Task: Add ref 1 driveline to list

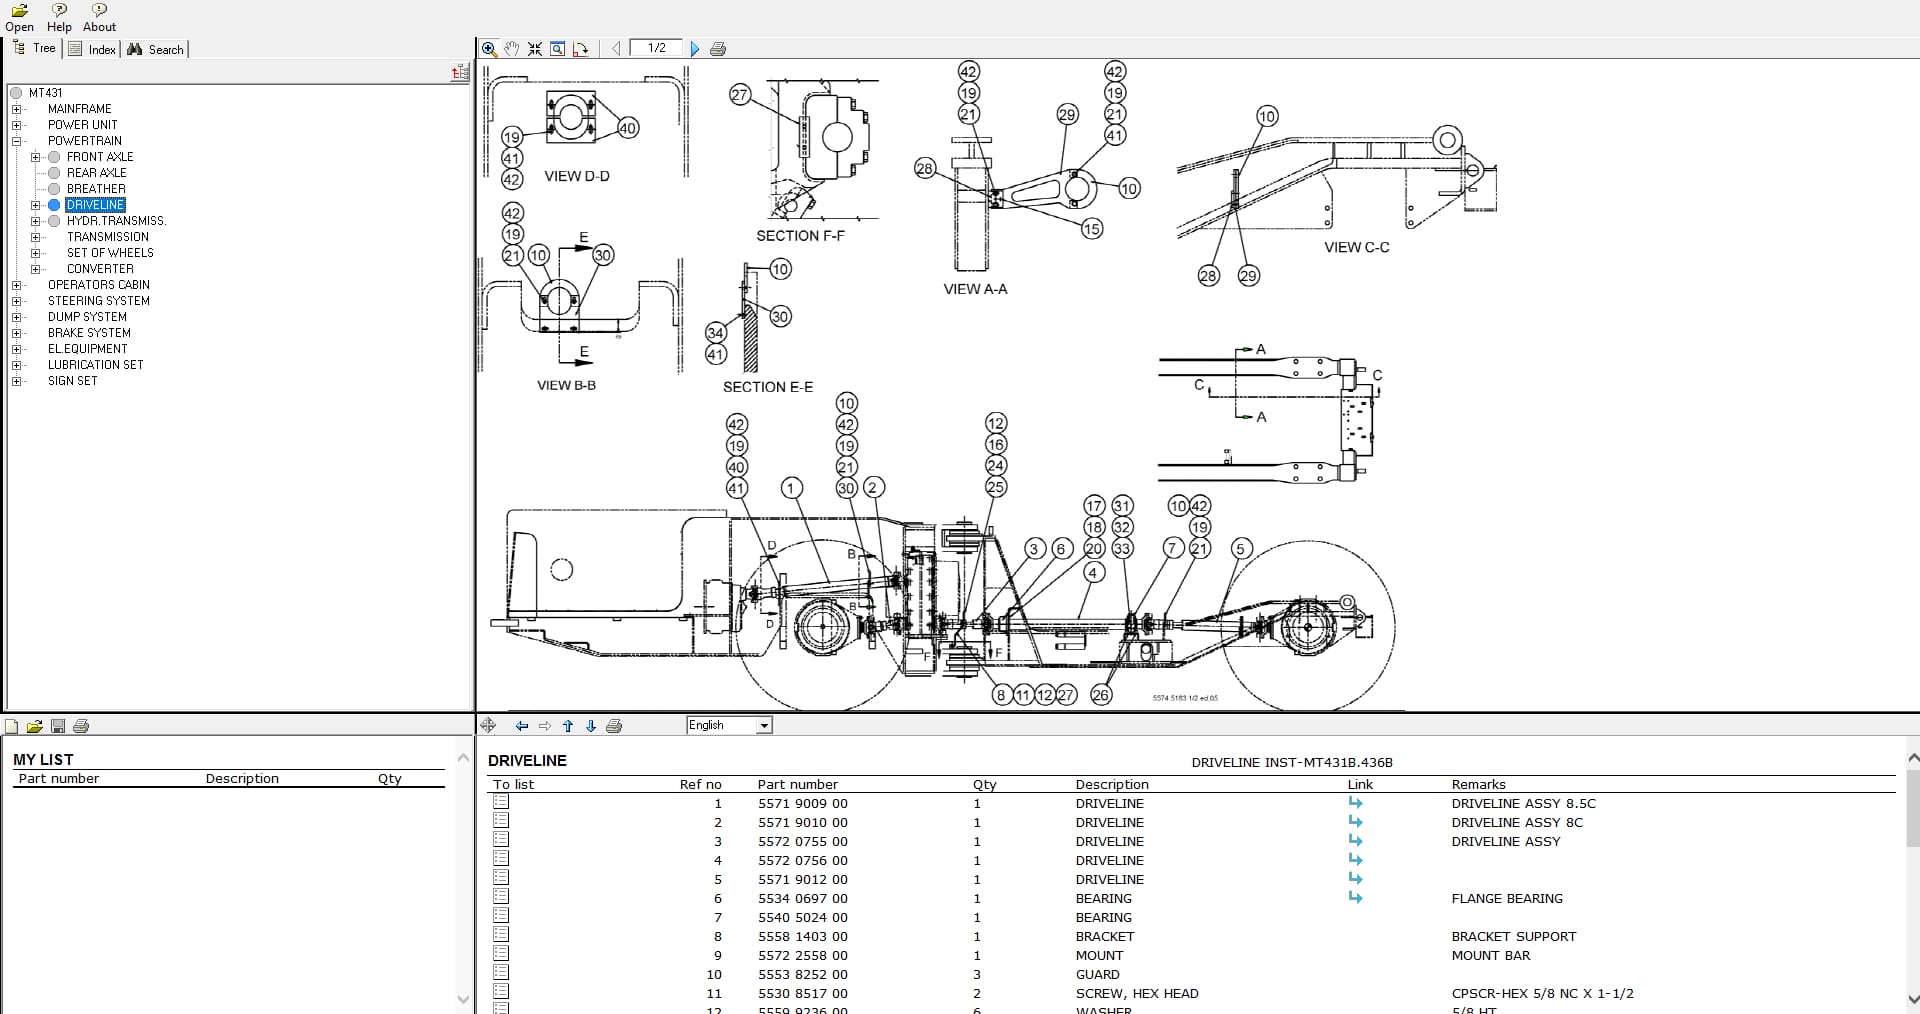Action: pyautogui.click(x=501, y=802)
